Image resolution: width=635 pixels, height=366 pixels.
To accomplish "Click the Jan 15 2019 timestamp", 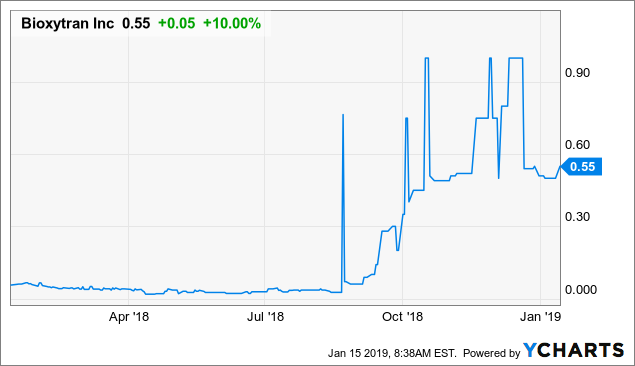I will coord(392,353).
